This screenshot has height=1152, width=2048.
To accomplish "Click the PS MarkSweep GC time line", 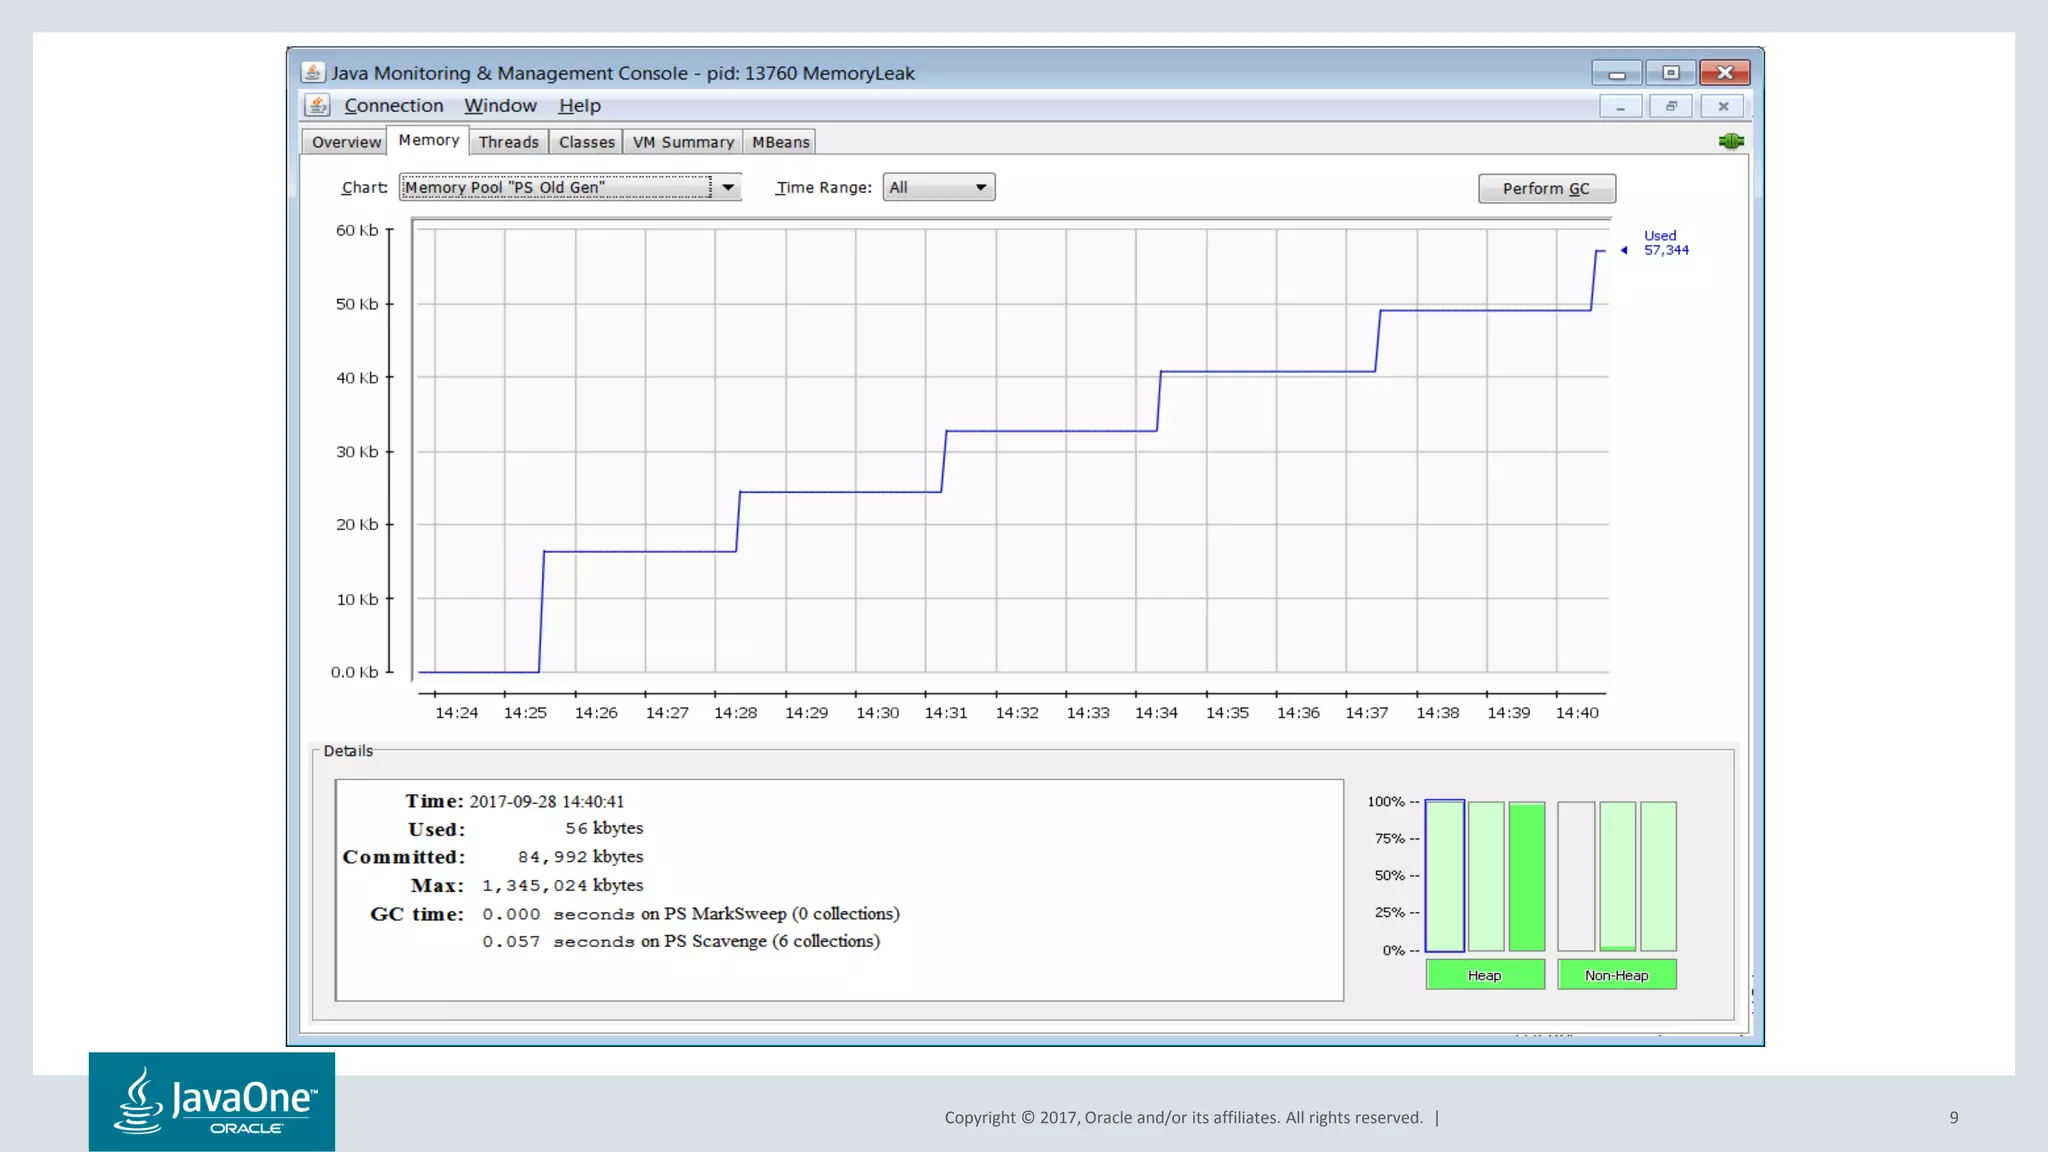I will pos(691,914).
